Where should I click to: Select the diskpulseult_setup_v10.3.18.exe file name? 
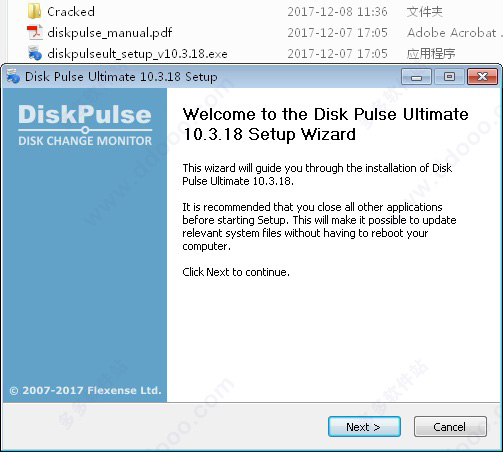pyautogui.click(x=137, y=54)
